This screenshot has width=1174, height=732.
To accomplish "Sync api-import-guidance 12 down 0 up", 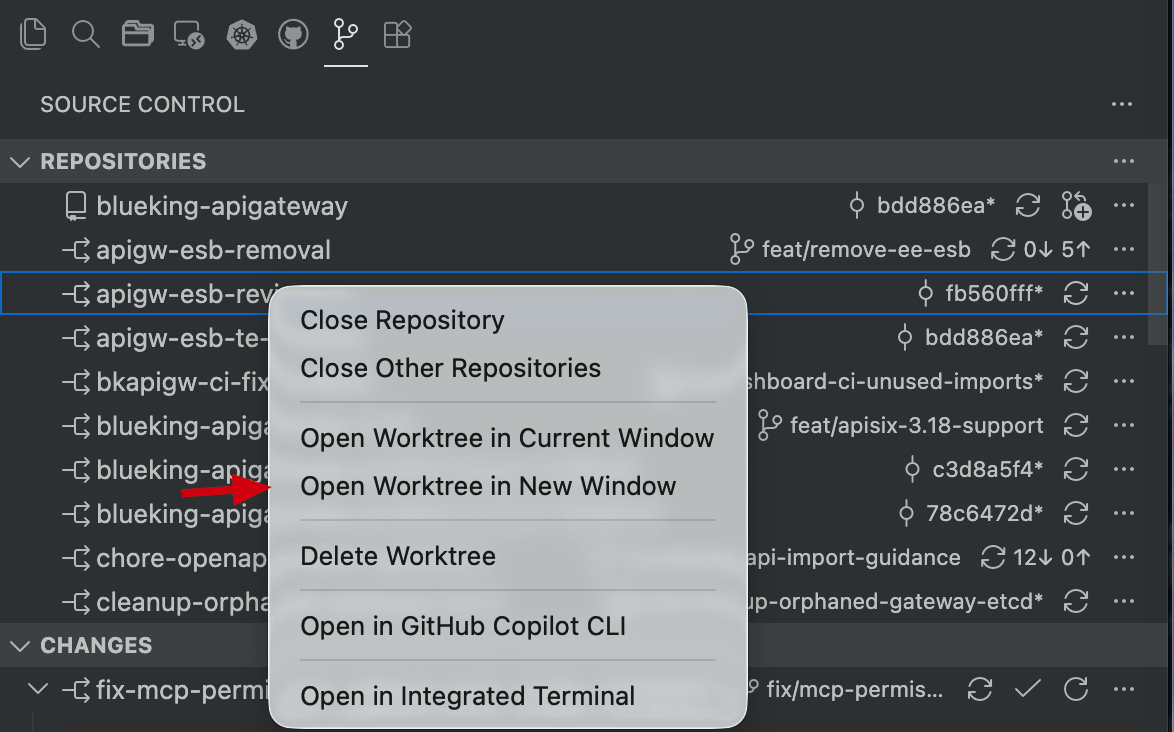I will pos(1035,558).
